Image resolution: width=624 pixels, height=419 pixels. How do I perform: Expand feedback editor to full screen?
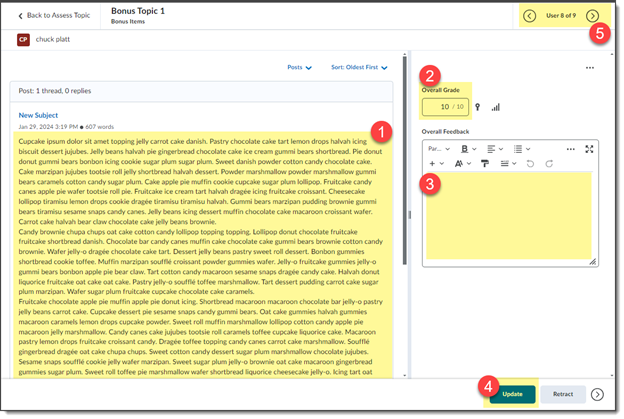click(588, 148)
